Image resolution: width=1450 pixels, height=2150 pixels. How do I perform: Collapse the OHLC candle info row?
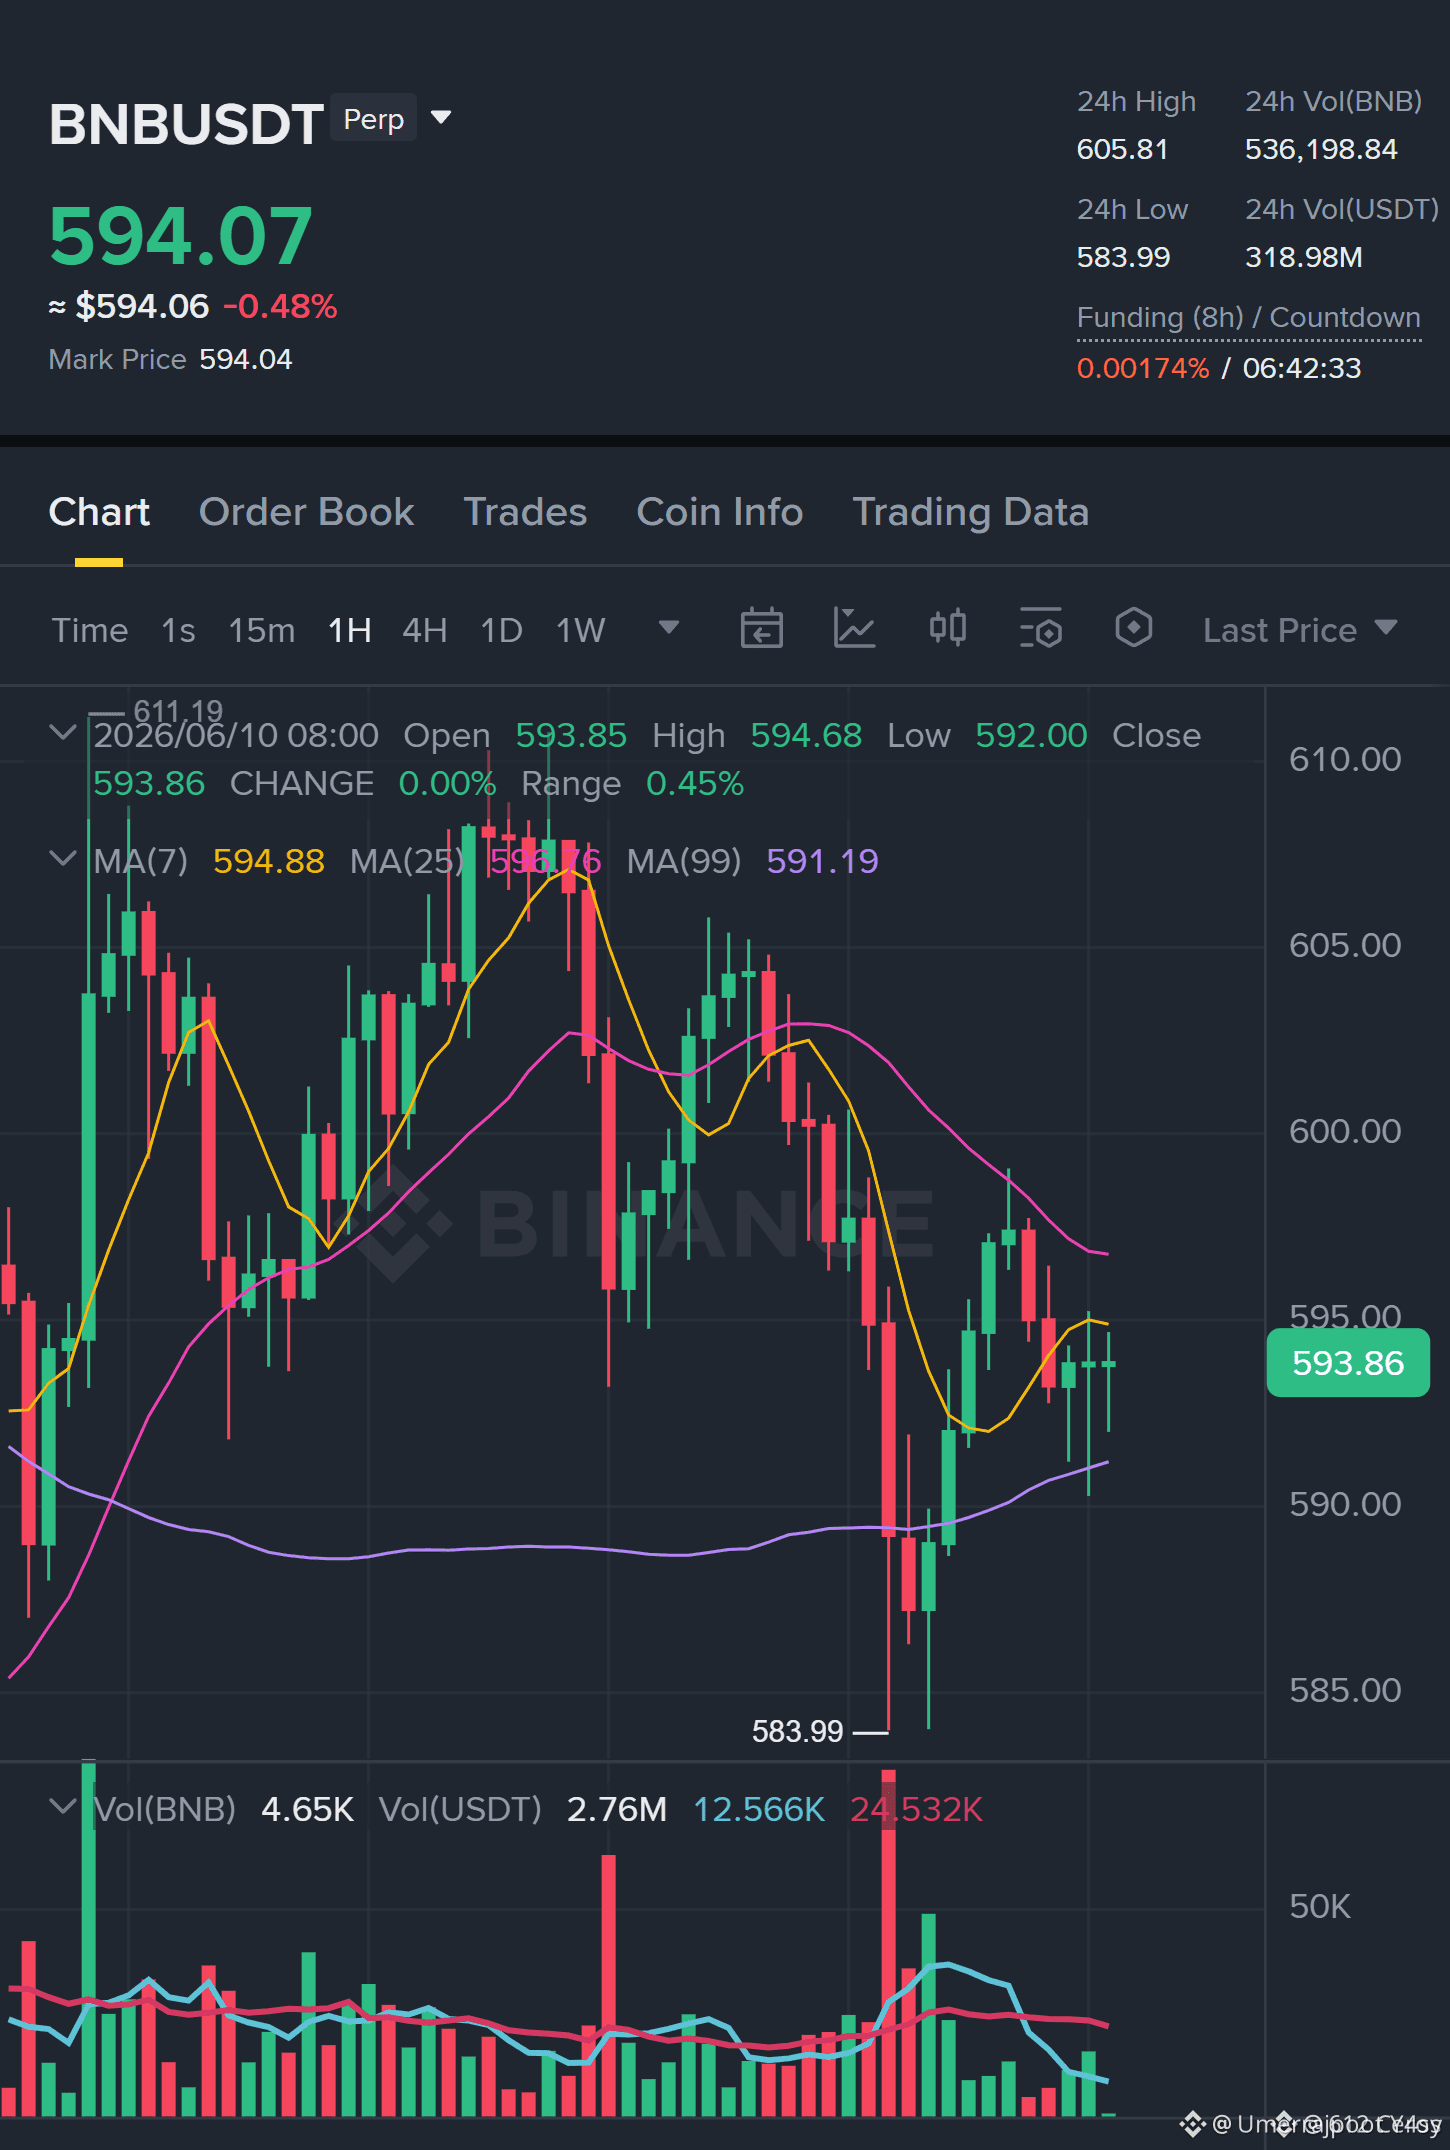[62, 733]
